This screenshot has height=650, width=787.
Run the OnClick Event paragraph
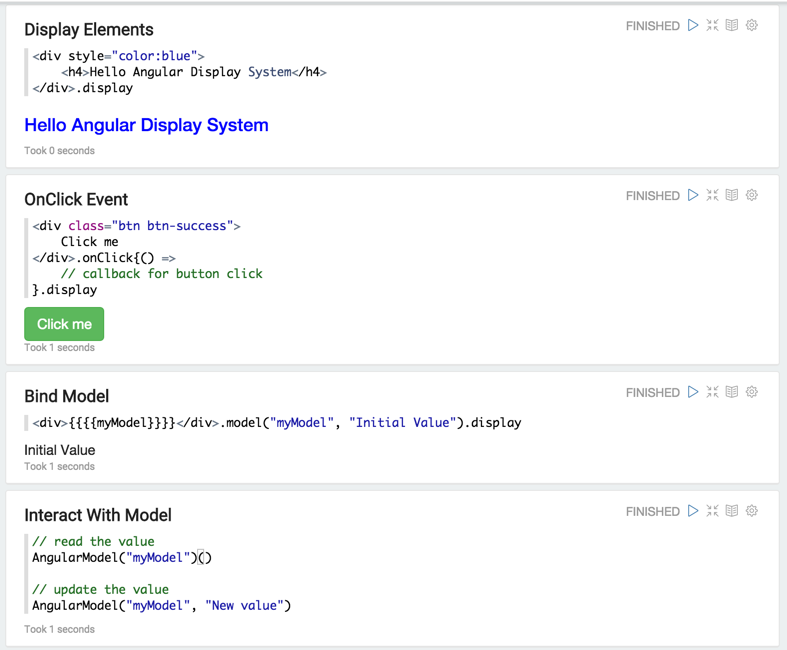coord(693,195)
